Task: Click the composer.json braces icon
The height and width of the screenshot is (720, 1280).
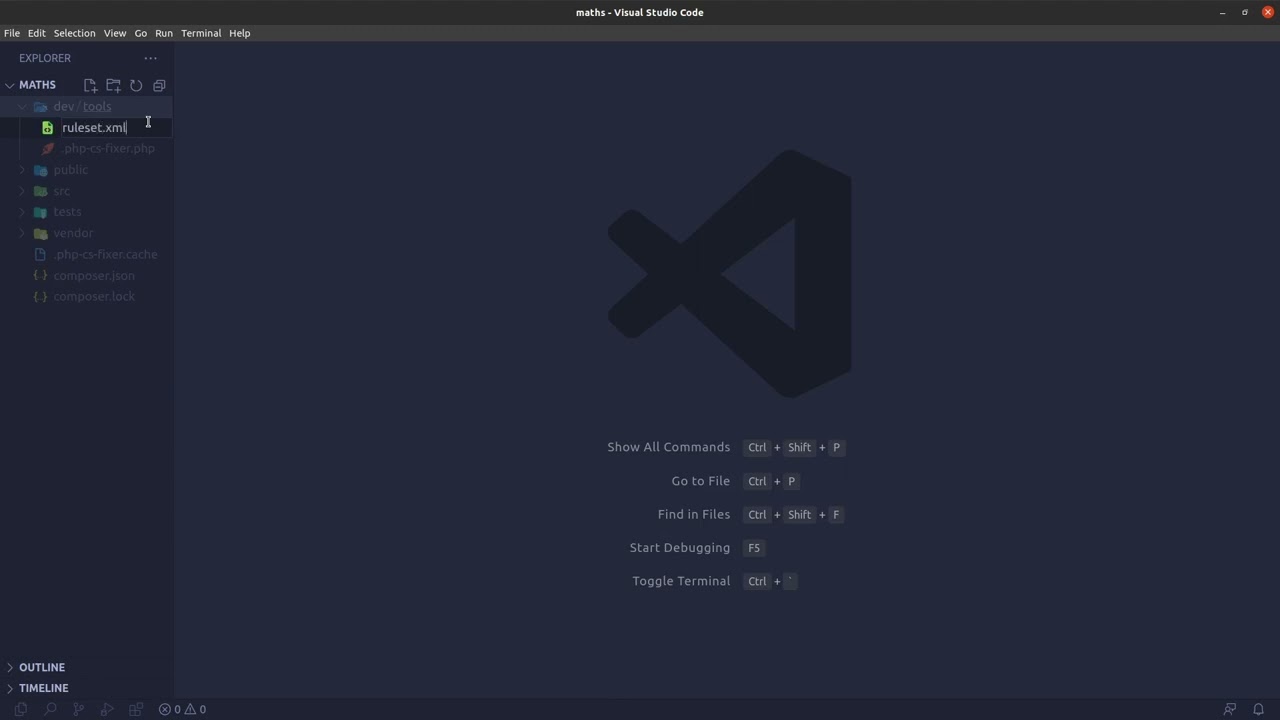Action: click(40, 276)
